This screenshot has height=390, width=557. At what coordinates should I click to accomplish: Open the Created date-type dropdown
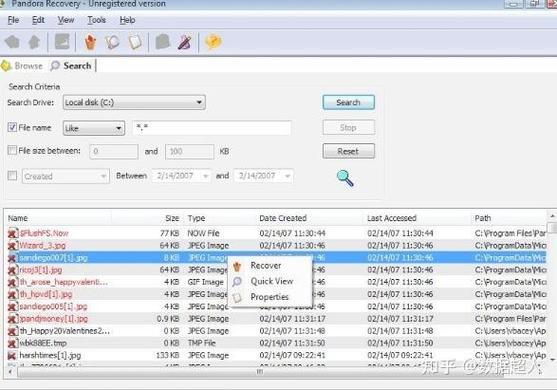(65, 176)
